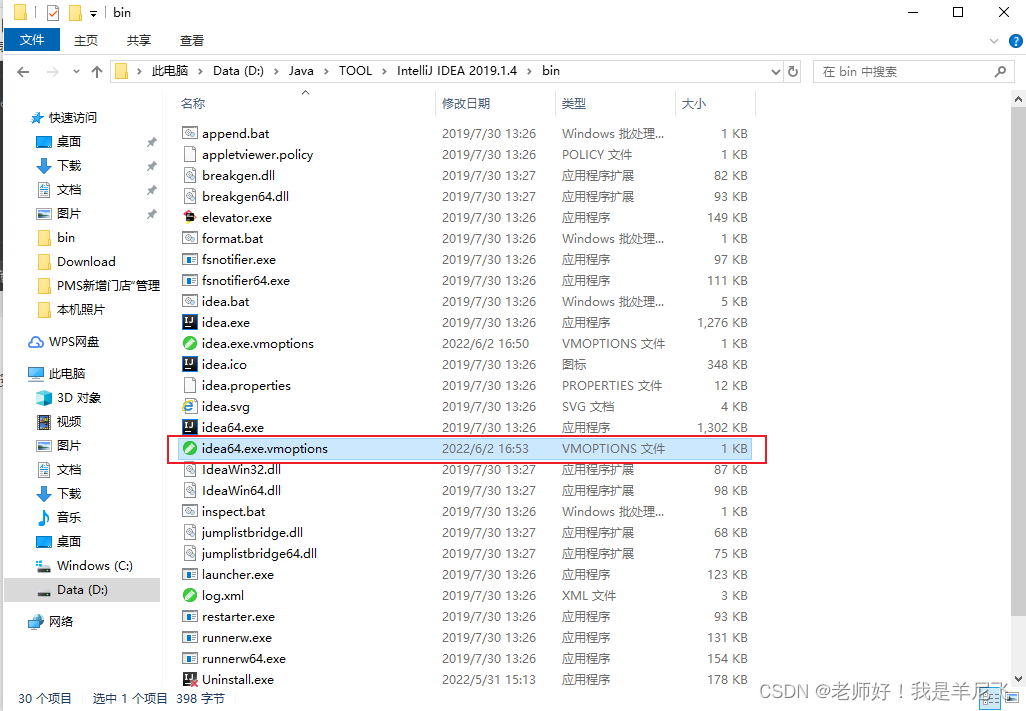Go back with the back arrow

(x=23, y=71)
